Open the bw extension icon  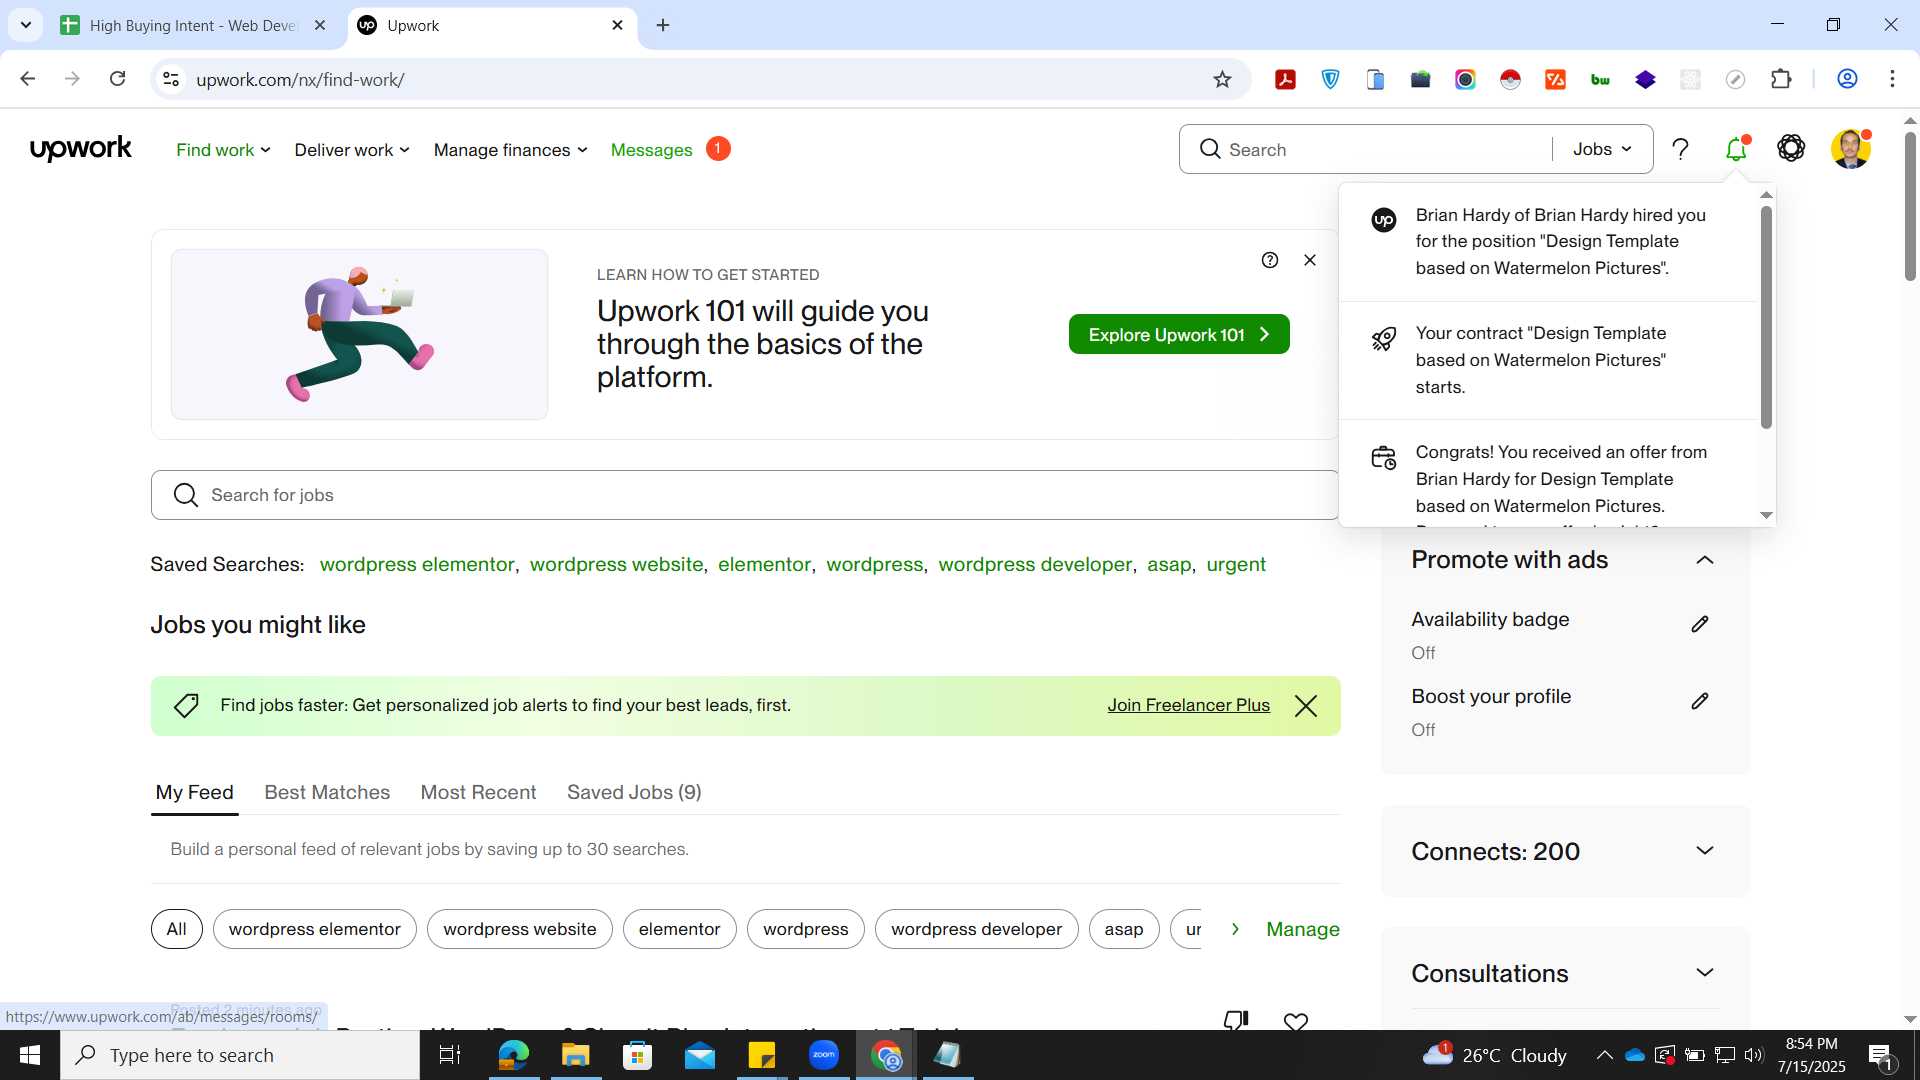click(x=1600, y=80)
